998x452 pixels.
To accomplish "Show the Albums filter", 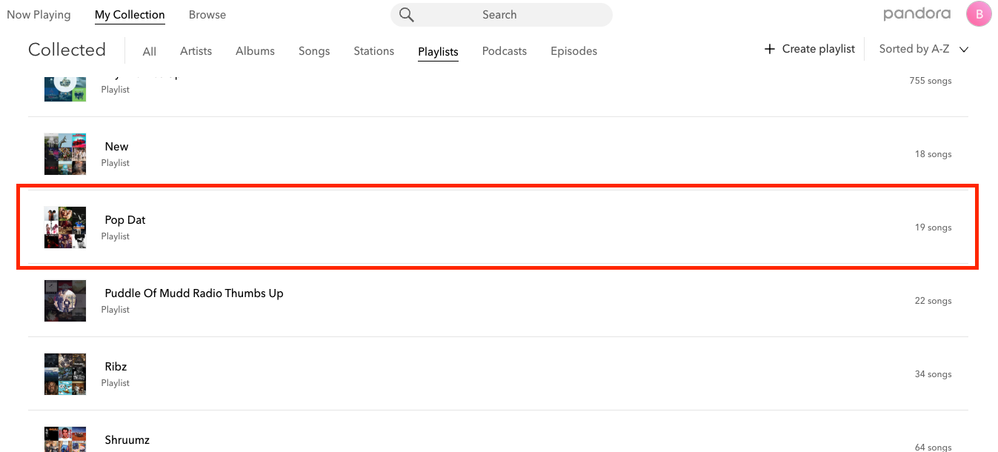I will click(x=255, y=51).
